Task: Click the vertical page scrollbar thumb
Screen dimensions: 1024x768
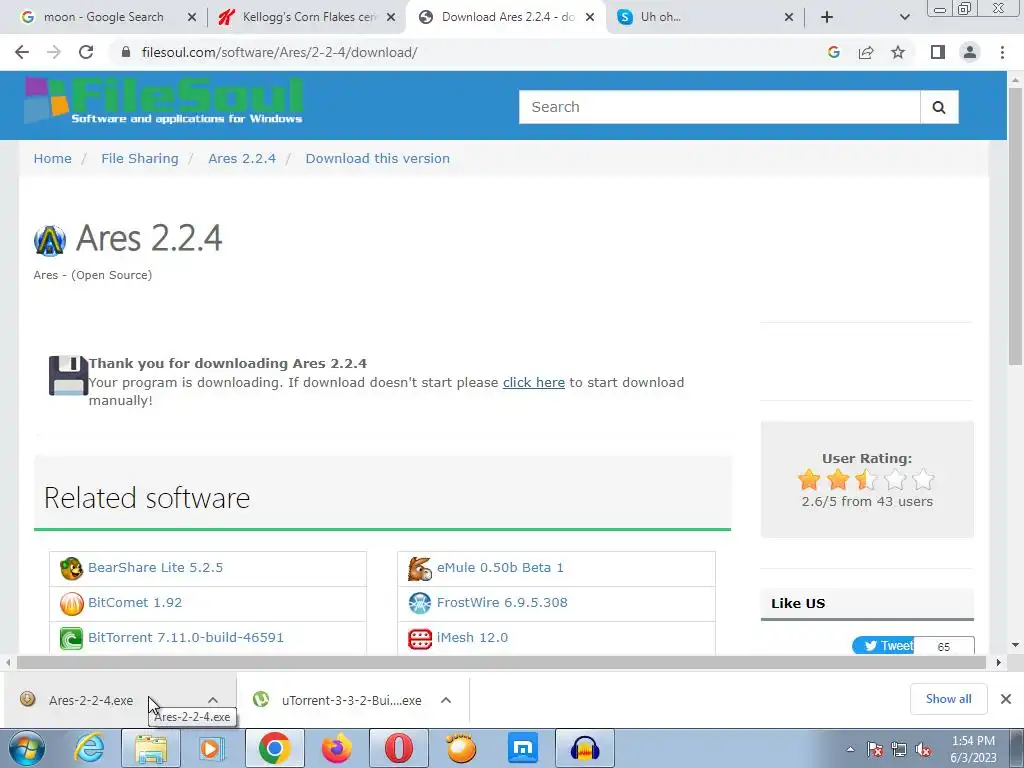Action: coord(1015,227)
